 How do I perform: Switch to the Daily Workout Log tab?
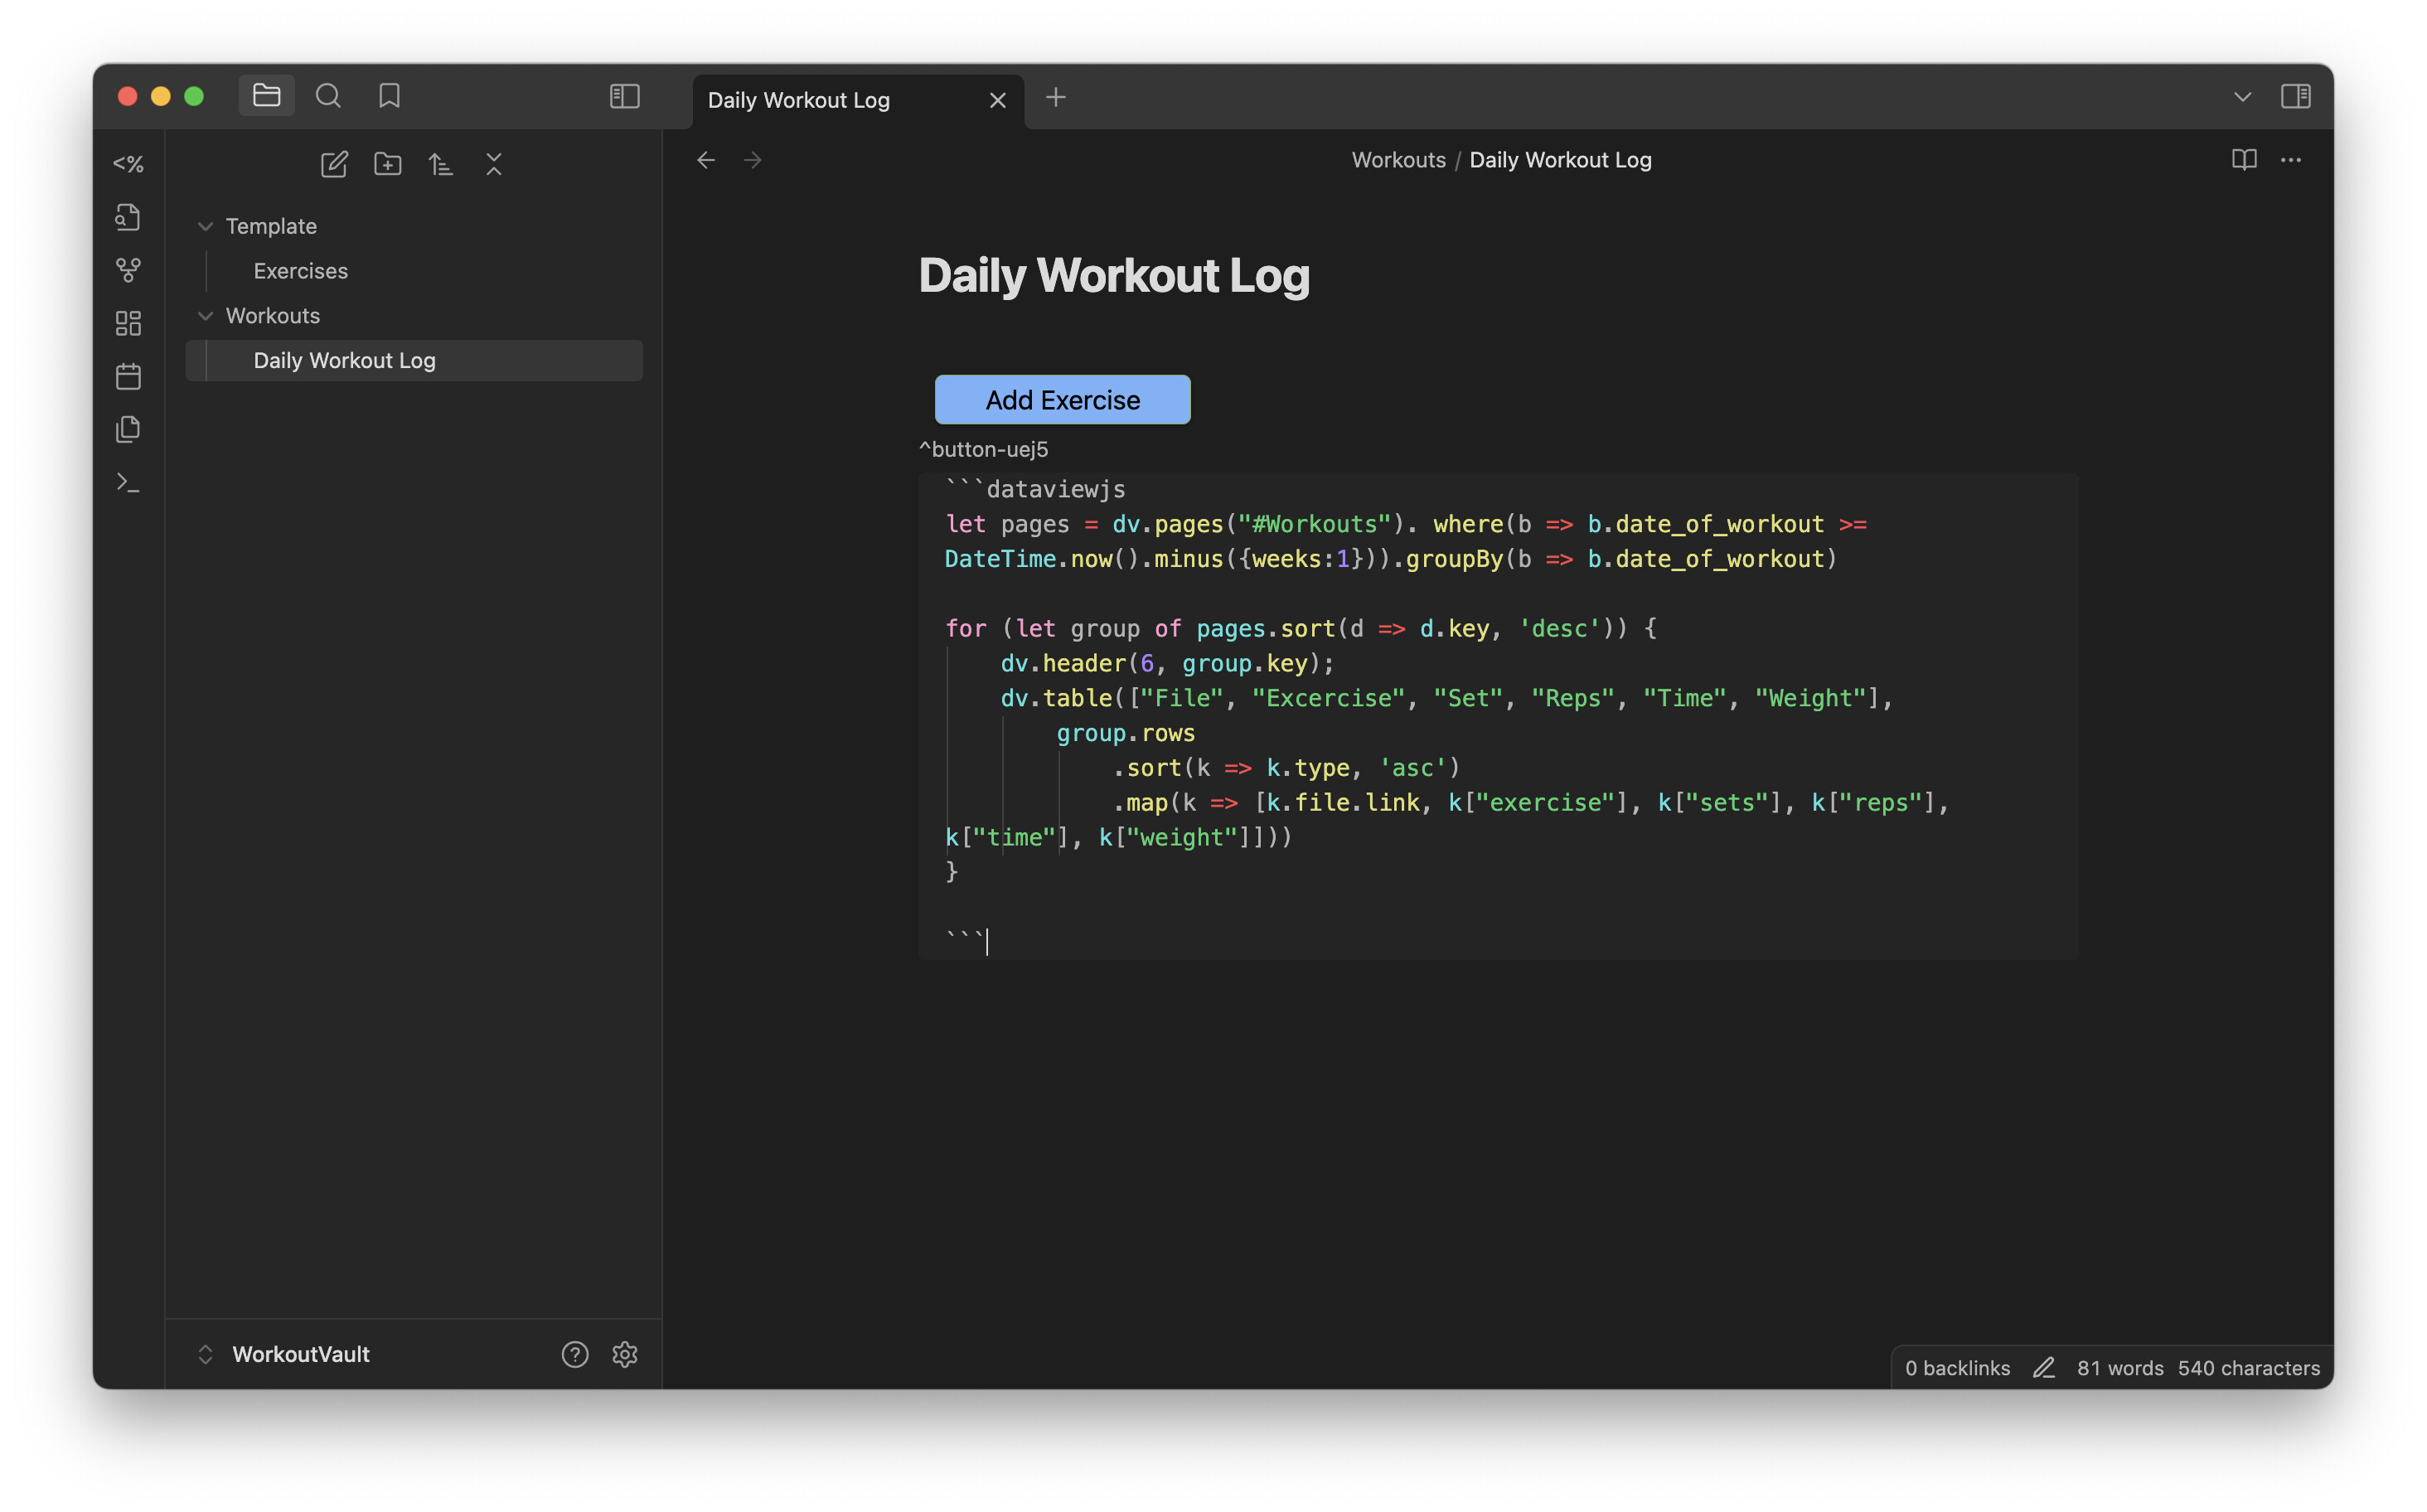798,100
